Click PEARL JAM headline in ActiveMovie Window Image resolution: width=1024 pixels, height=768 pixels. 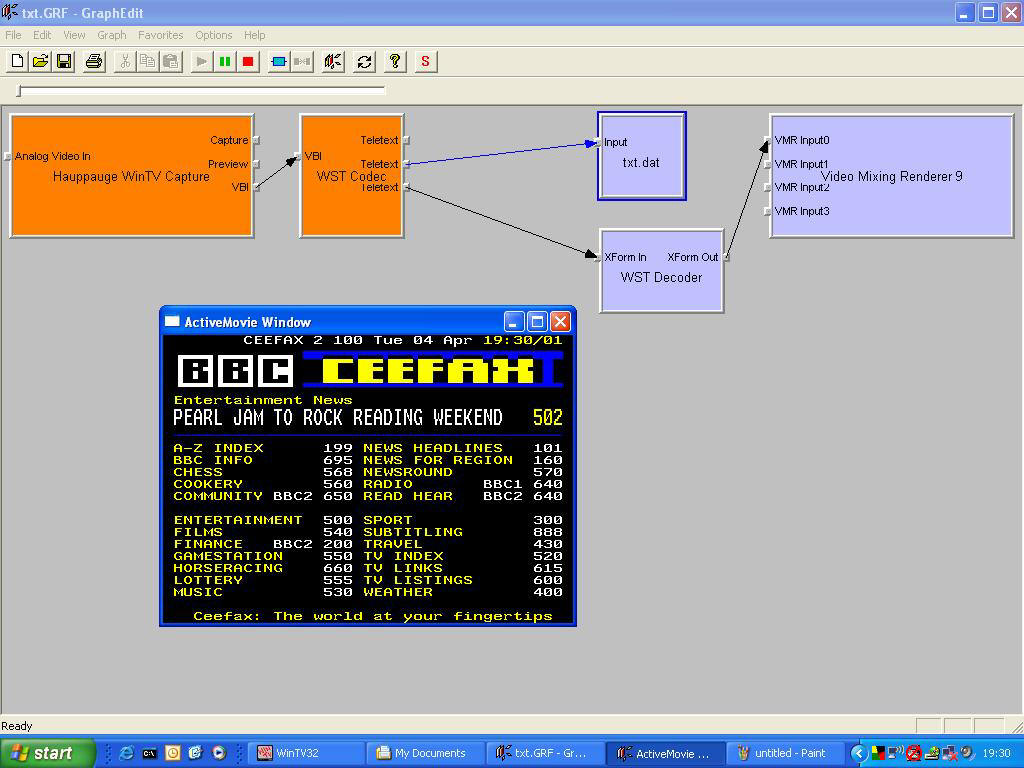(x=338, y=418)
